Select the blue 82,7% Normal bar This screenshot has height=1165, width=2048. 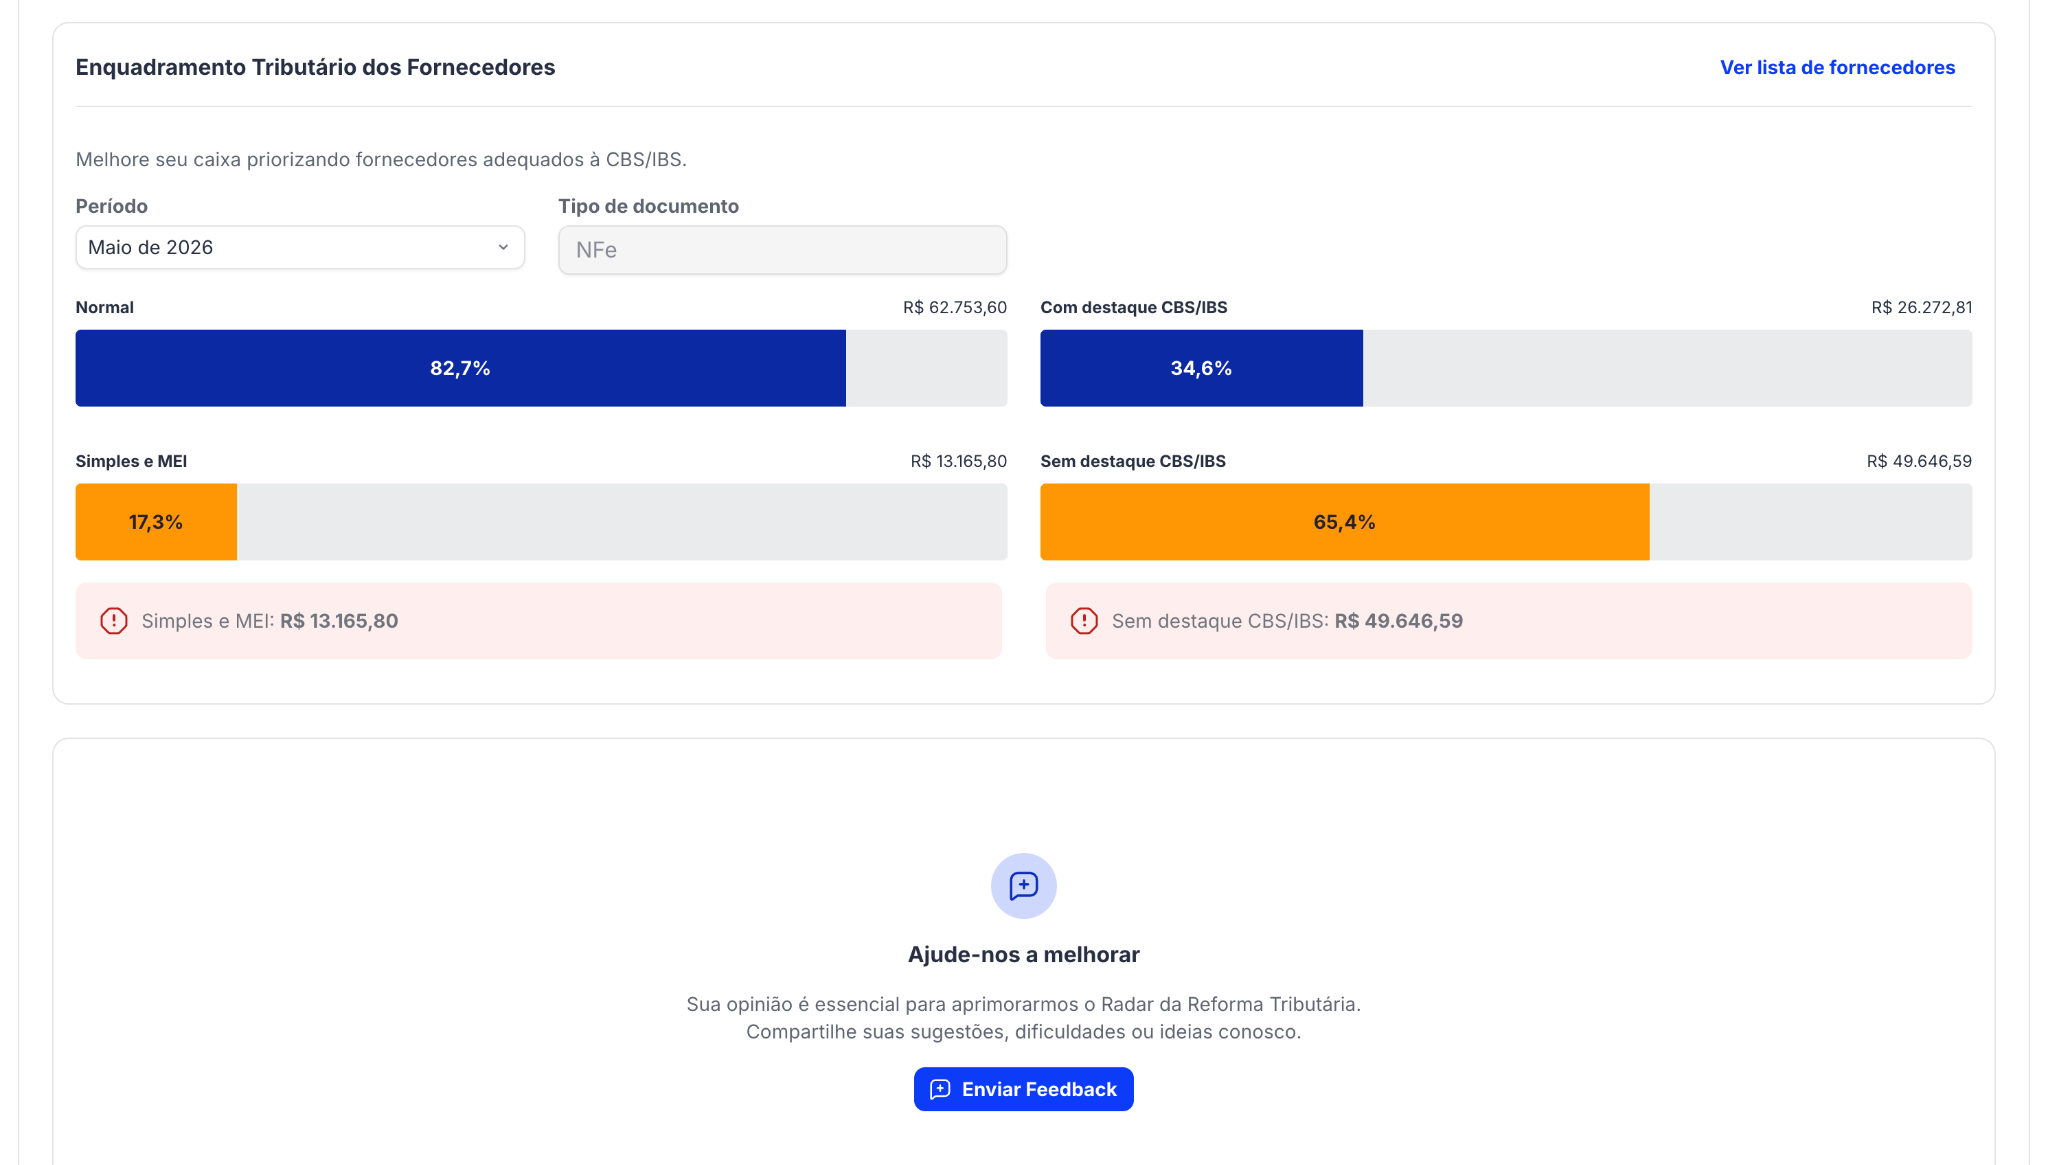pos(460,368)
